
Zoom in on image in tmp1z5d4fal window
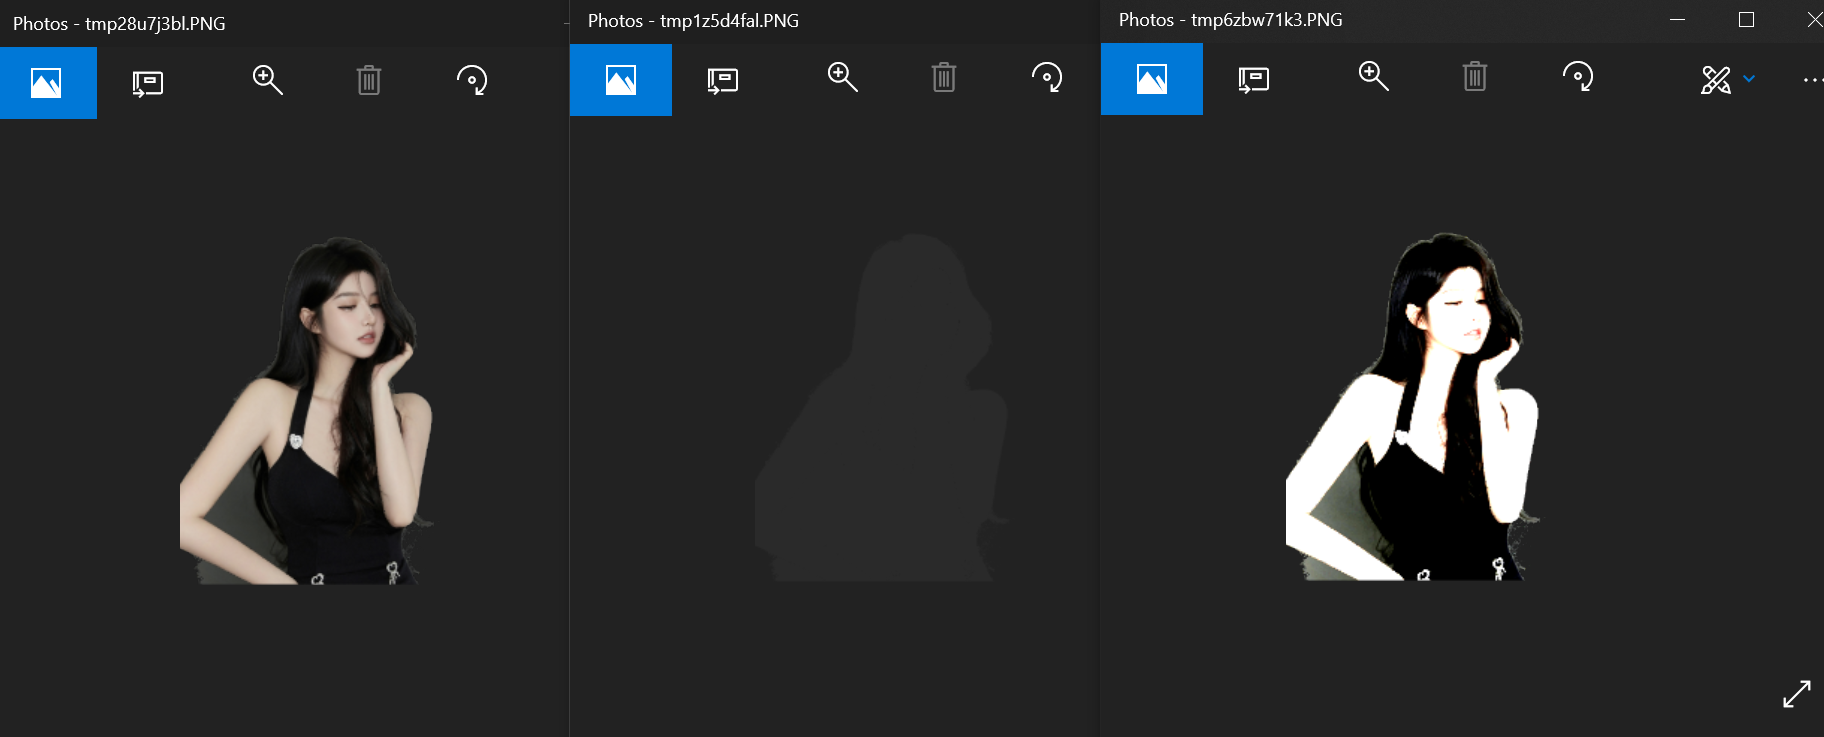click(x=842, y=77)
